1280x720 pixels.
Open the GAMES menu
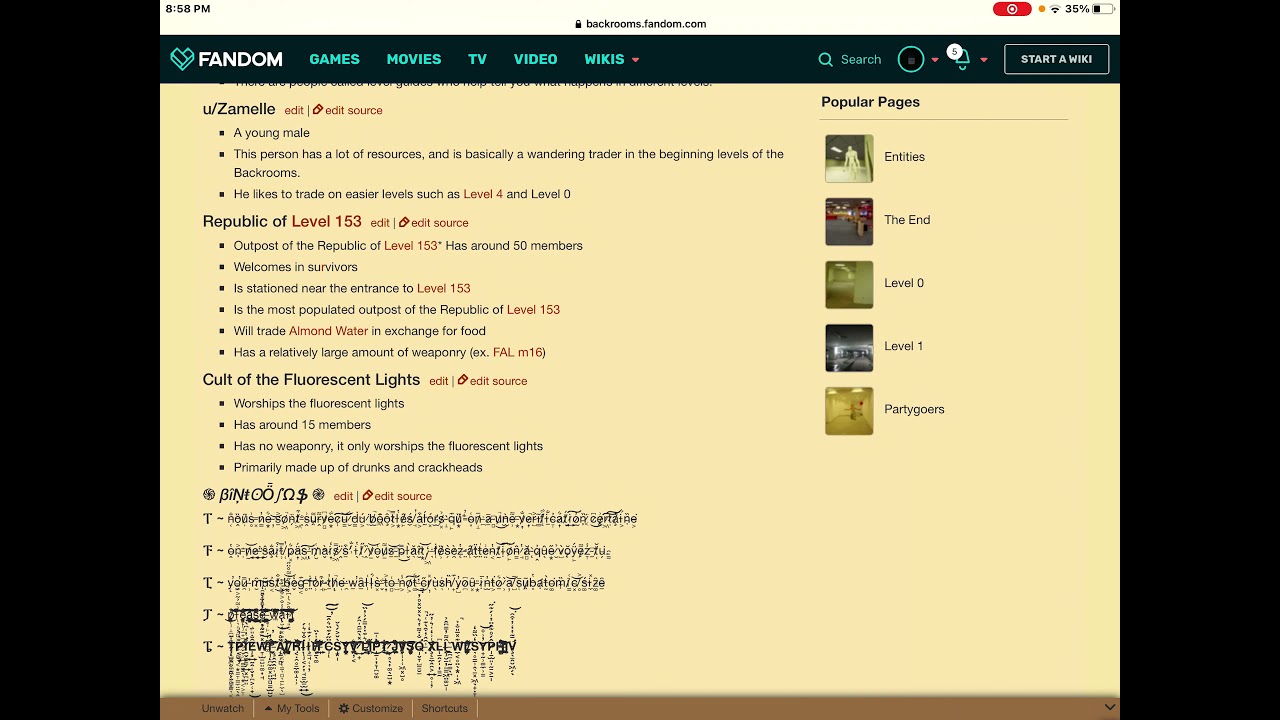(334, 59)
